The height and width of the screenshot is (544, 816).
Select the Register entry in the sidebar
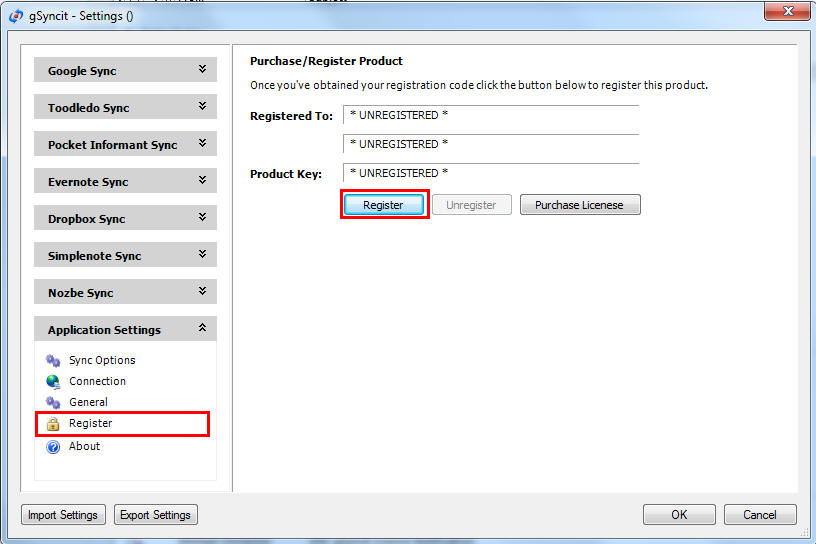pos(91,423)
